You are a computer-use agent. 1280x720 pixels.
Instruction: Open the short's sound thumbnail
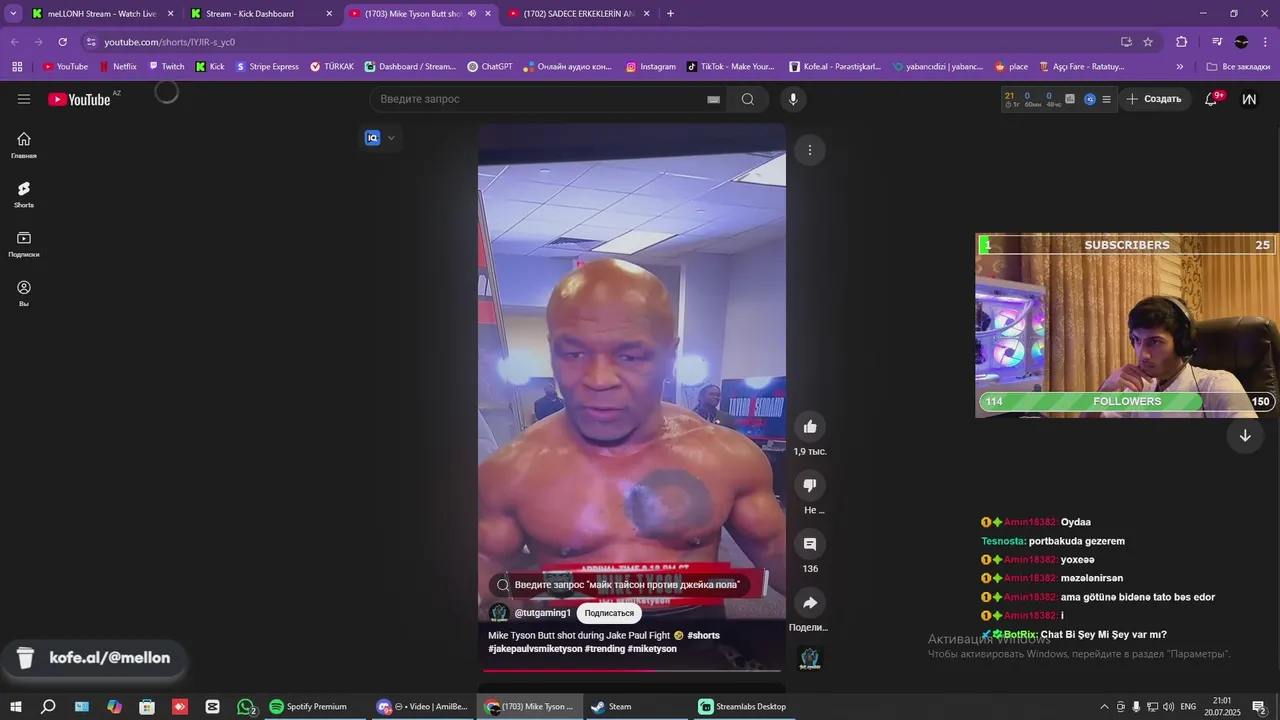coord(810,658)
